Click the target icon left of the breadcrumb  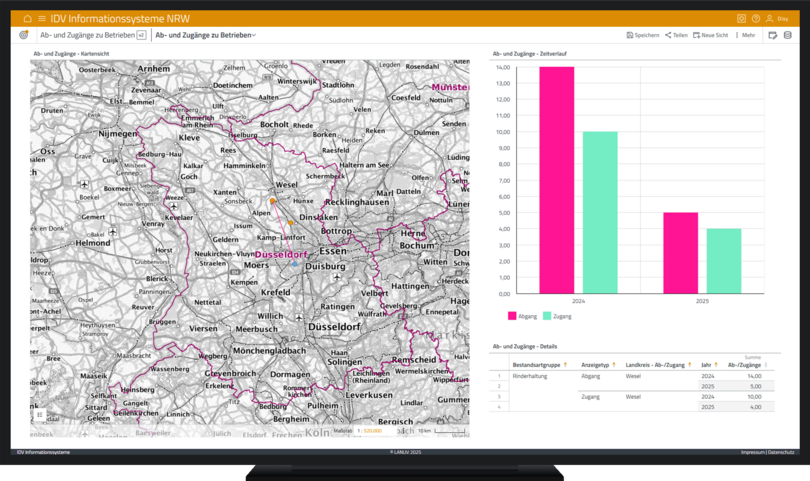[24, 35]
